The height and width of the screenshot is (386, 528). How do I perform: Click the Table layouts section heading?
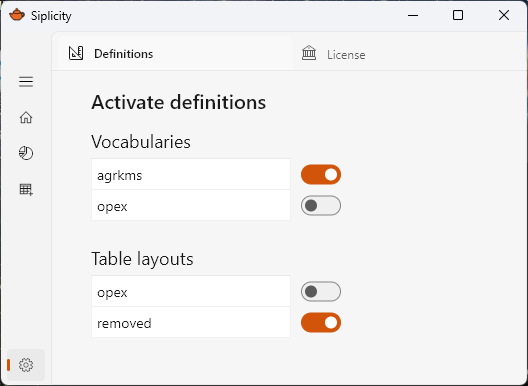(x=142, y=259)
